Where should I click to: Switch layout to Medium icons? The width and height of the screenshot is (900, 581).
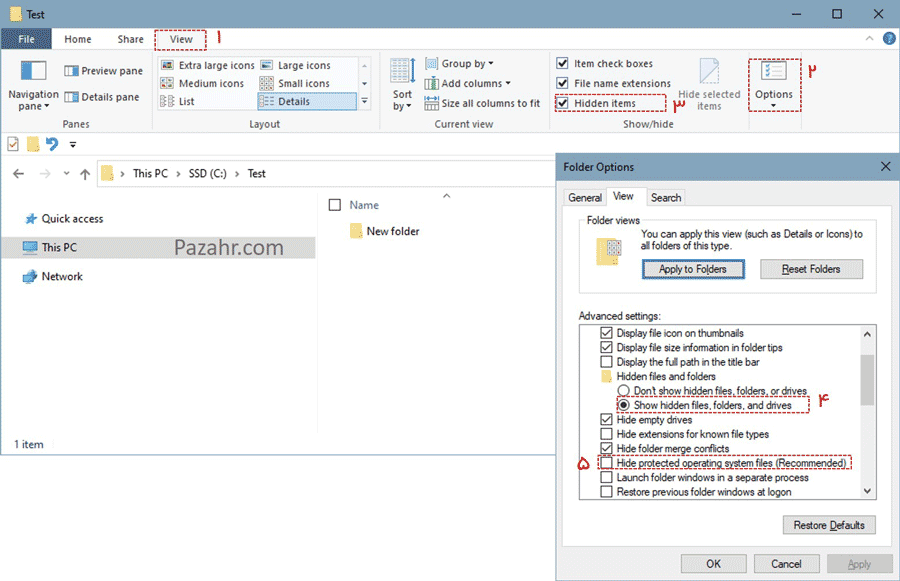pyautogui.click(x=202, y=83)
